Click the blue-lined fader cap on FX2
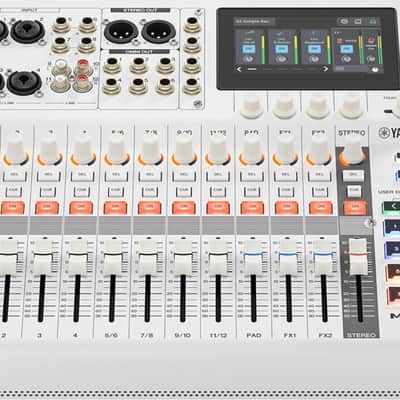The width and height of the screenshot is (400, 400). tap(323, 257)
